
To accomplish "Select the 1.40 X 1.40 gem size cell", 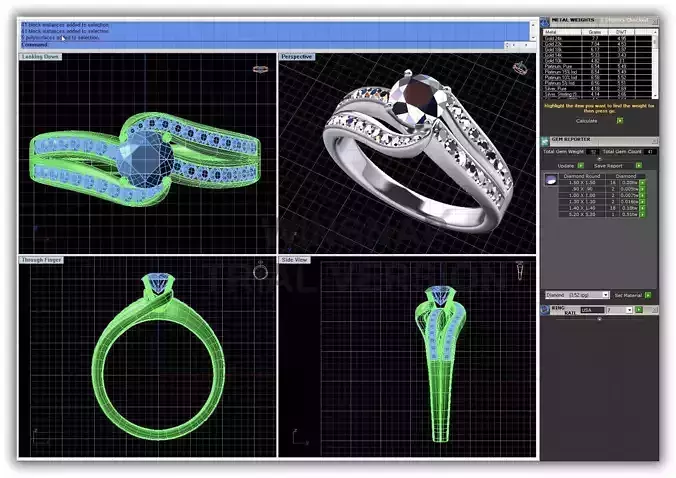I will [582, 208].
